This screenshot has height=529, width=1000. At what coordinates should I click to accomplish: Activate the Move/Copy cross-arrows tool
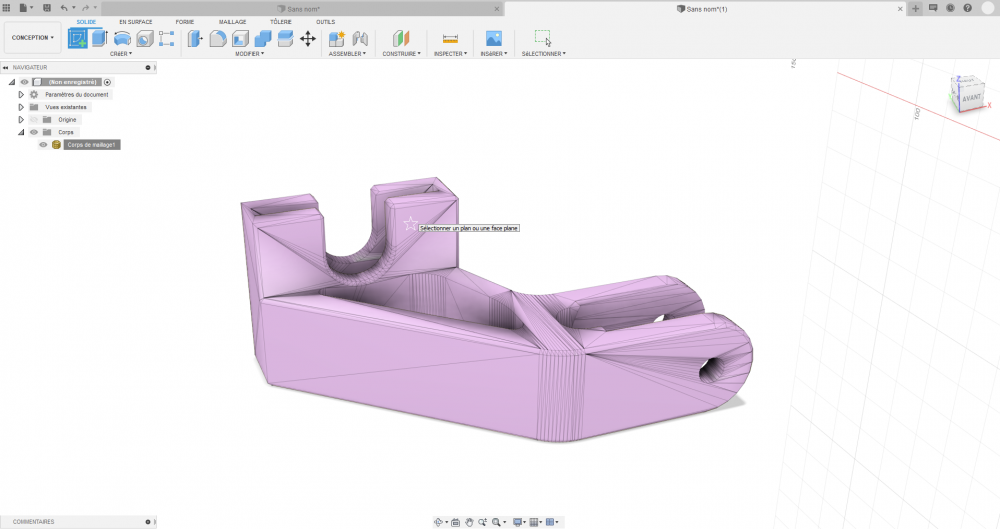pos(308,39)
